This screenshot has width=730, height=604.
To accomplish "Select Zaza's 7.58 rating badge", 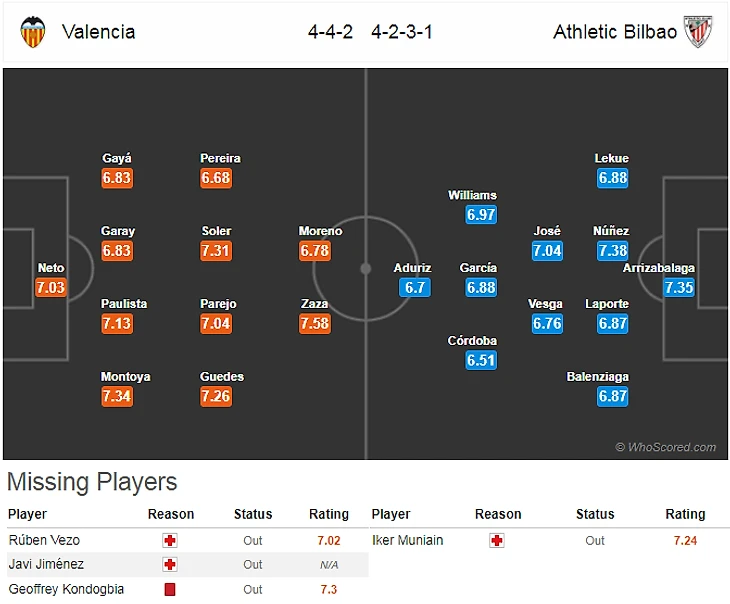I will [314, 324].
